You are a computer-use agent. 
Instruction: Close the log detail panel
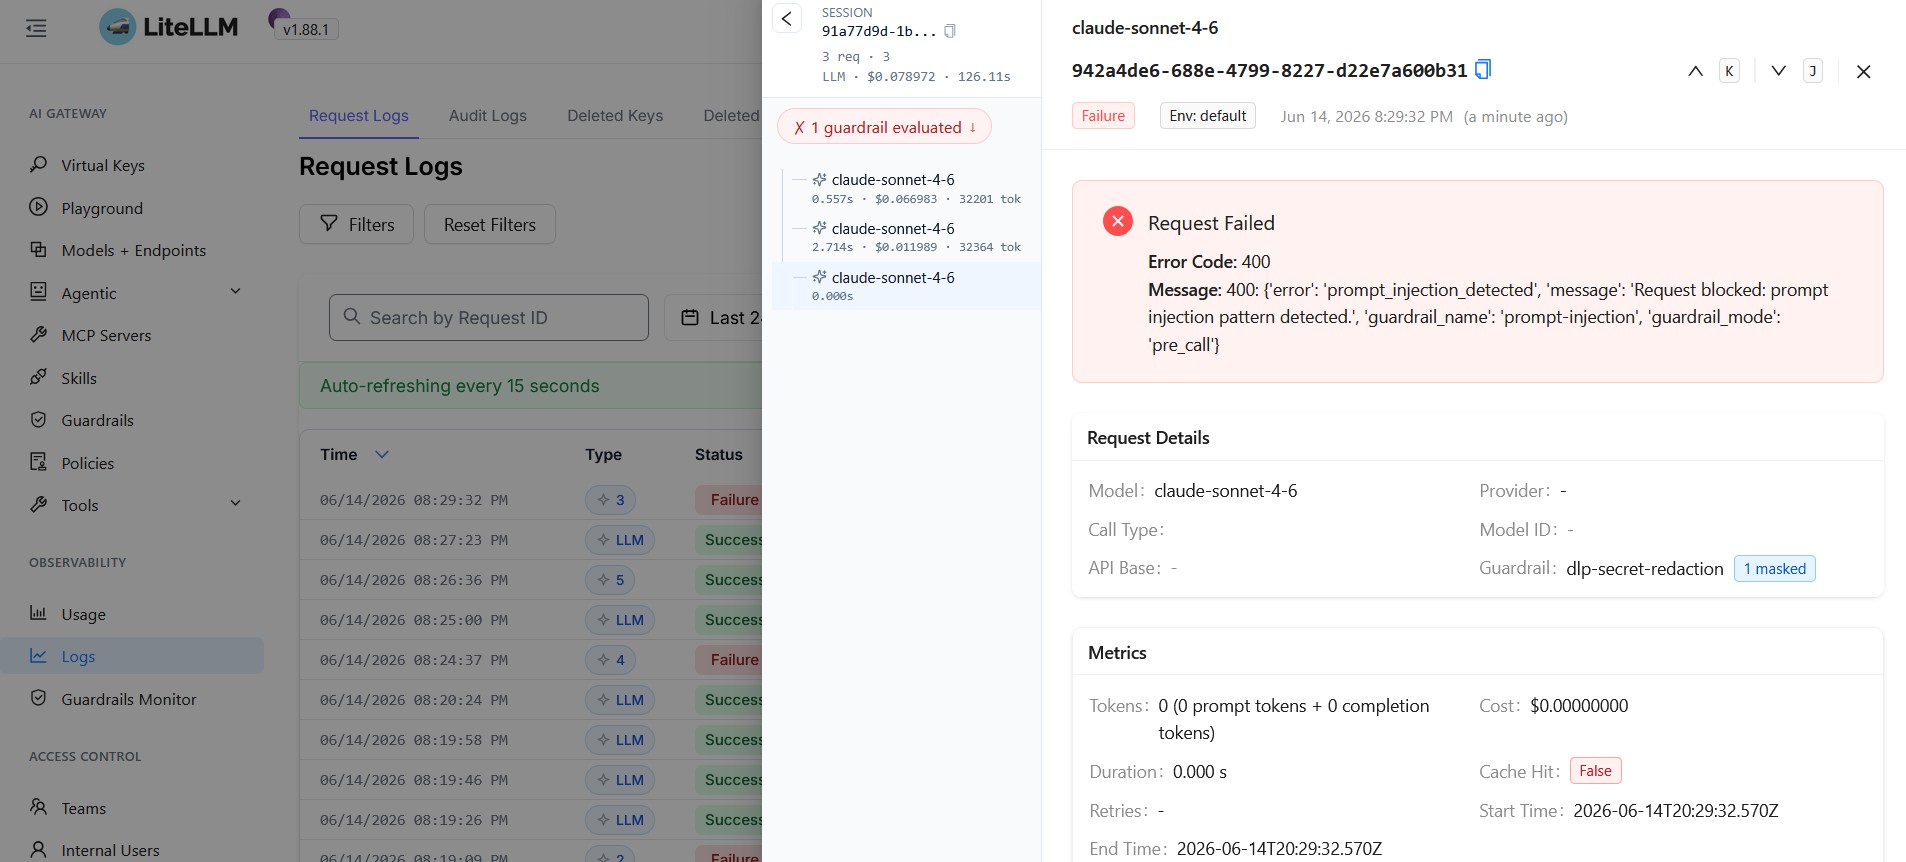pyautogui.click(x=1863, y=71)
